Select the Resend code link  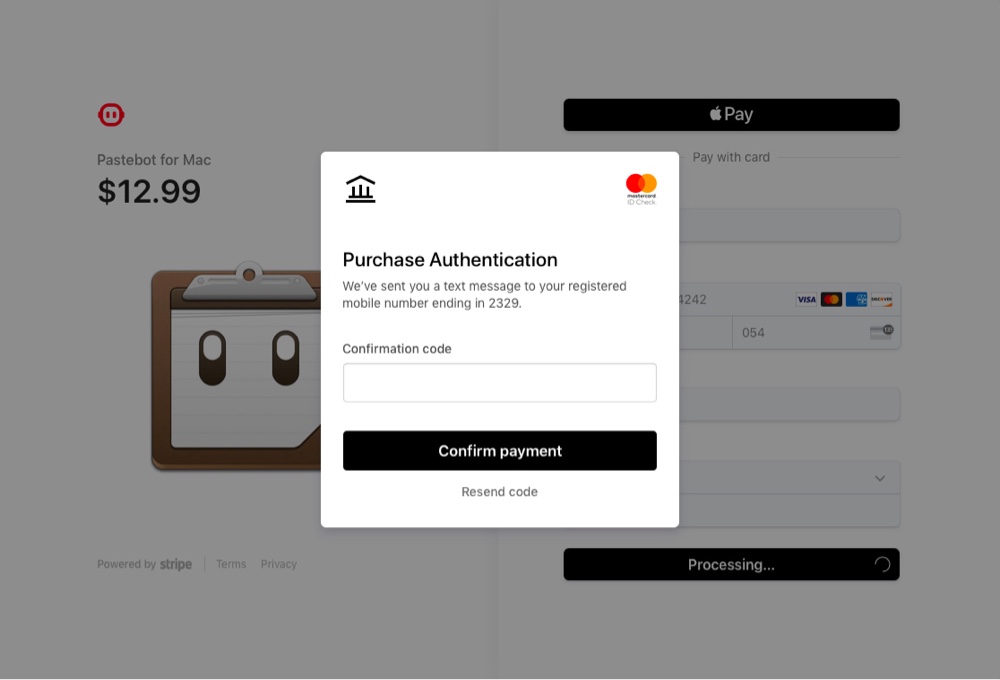coord(499,491)
